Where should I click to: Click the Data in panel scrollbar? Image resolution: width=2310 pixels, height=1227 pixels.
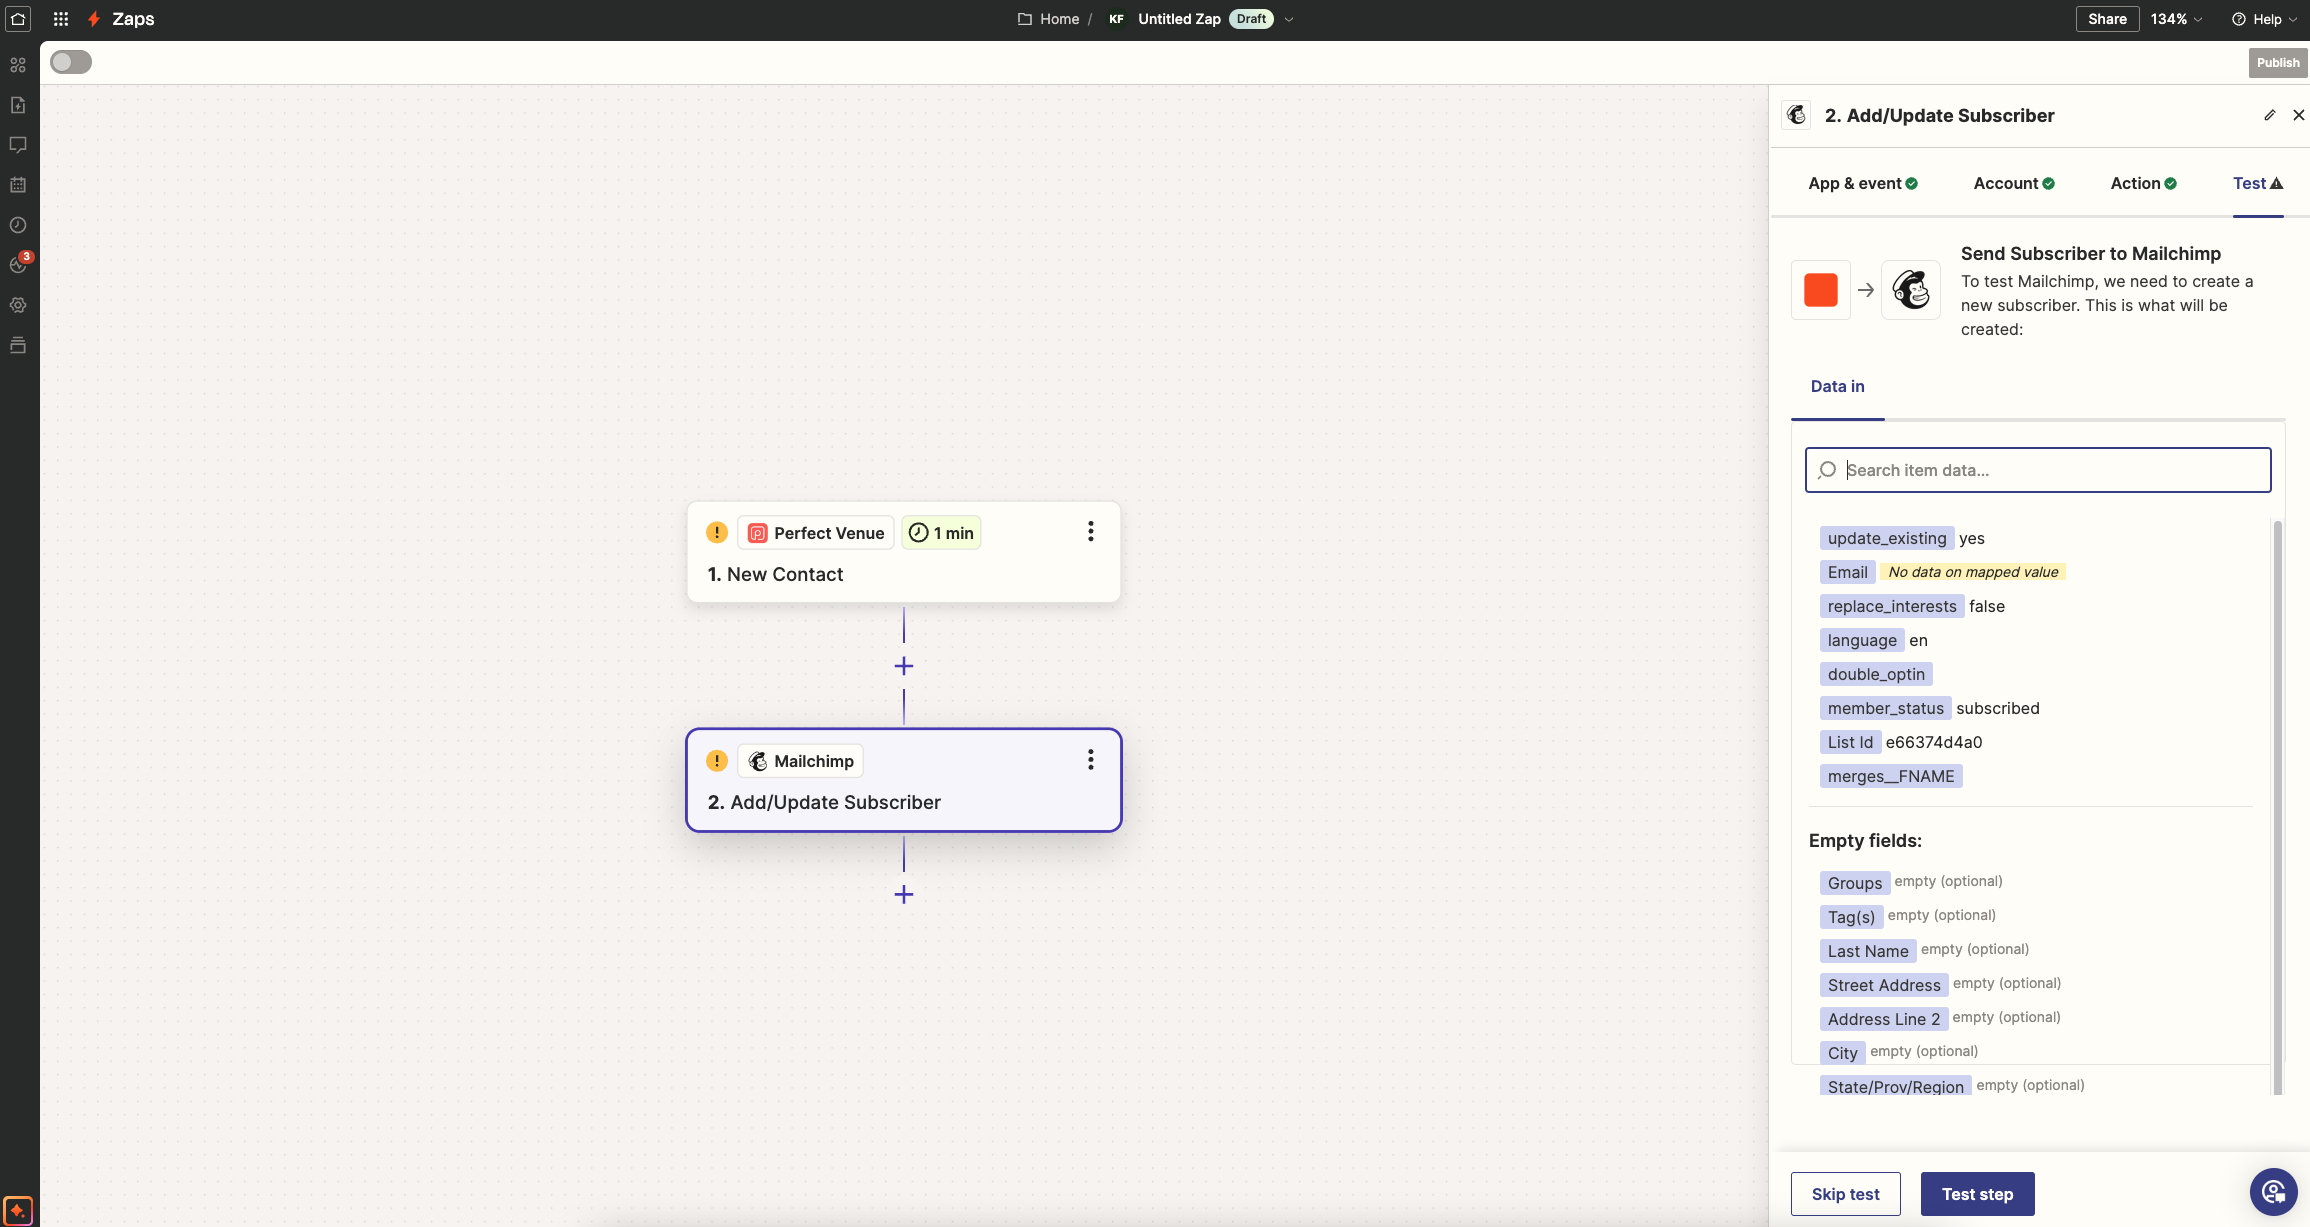[x=2277, y=806]
